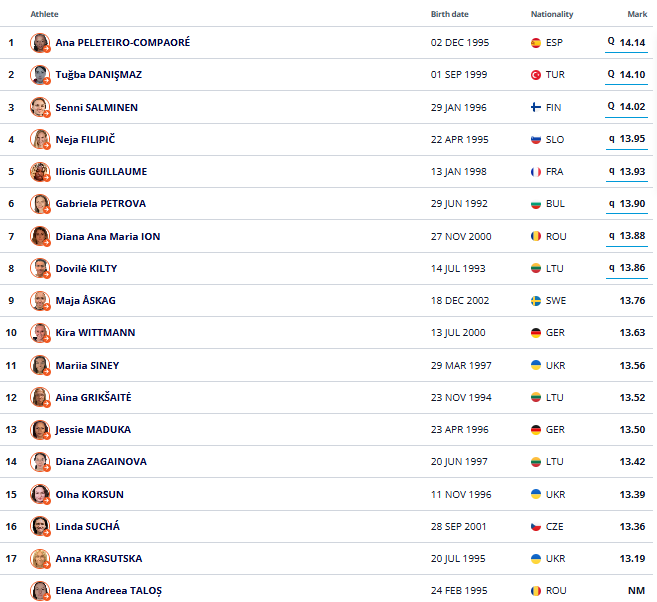The width and height of the screenshot is (657, 602).
Task: Sort results by Mark column header
Action: click(637, 14)
